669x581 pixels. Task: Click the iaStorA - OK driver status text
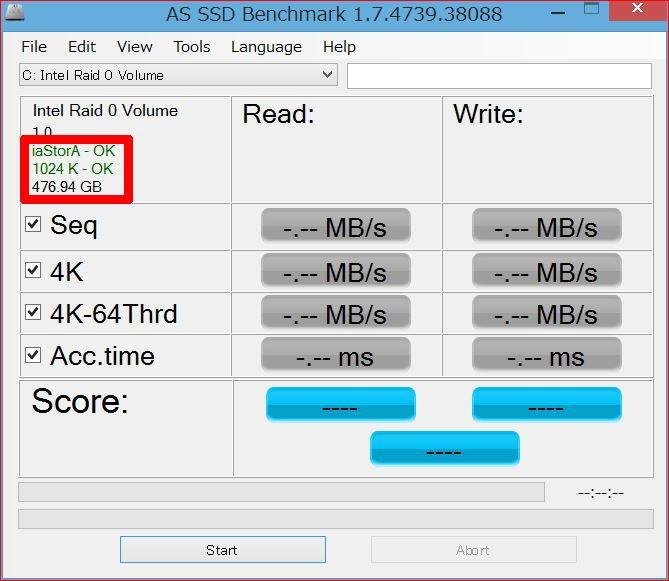point(73,151)
